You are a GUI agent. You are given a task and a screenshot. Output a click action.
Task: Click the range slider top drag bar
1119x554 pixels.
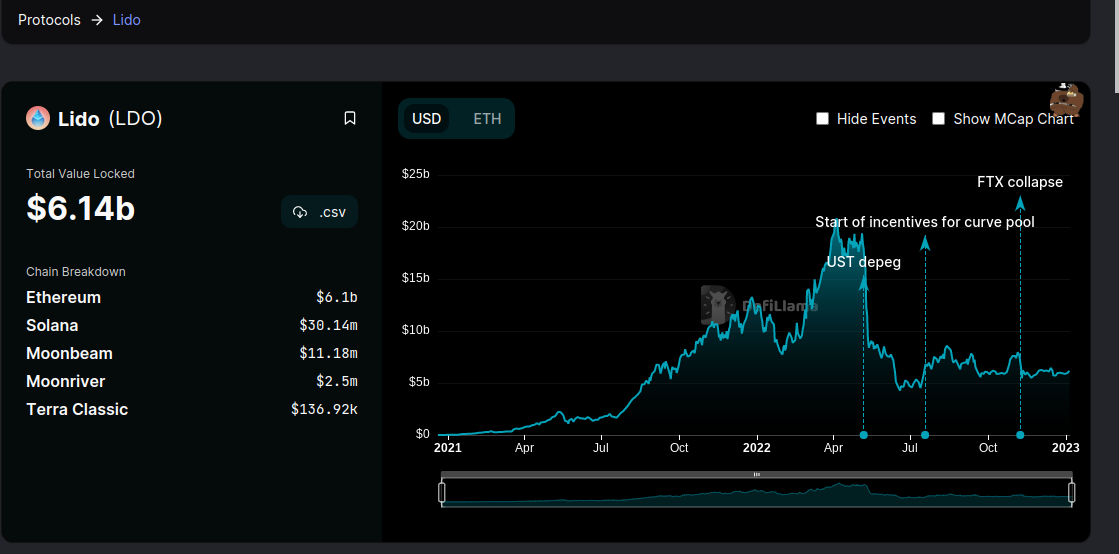click(x=756, y=474)
